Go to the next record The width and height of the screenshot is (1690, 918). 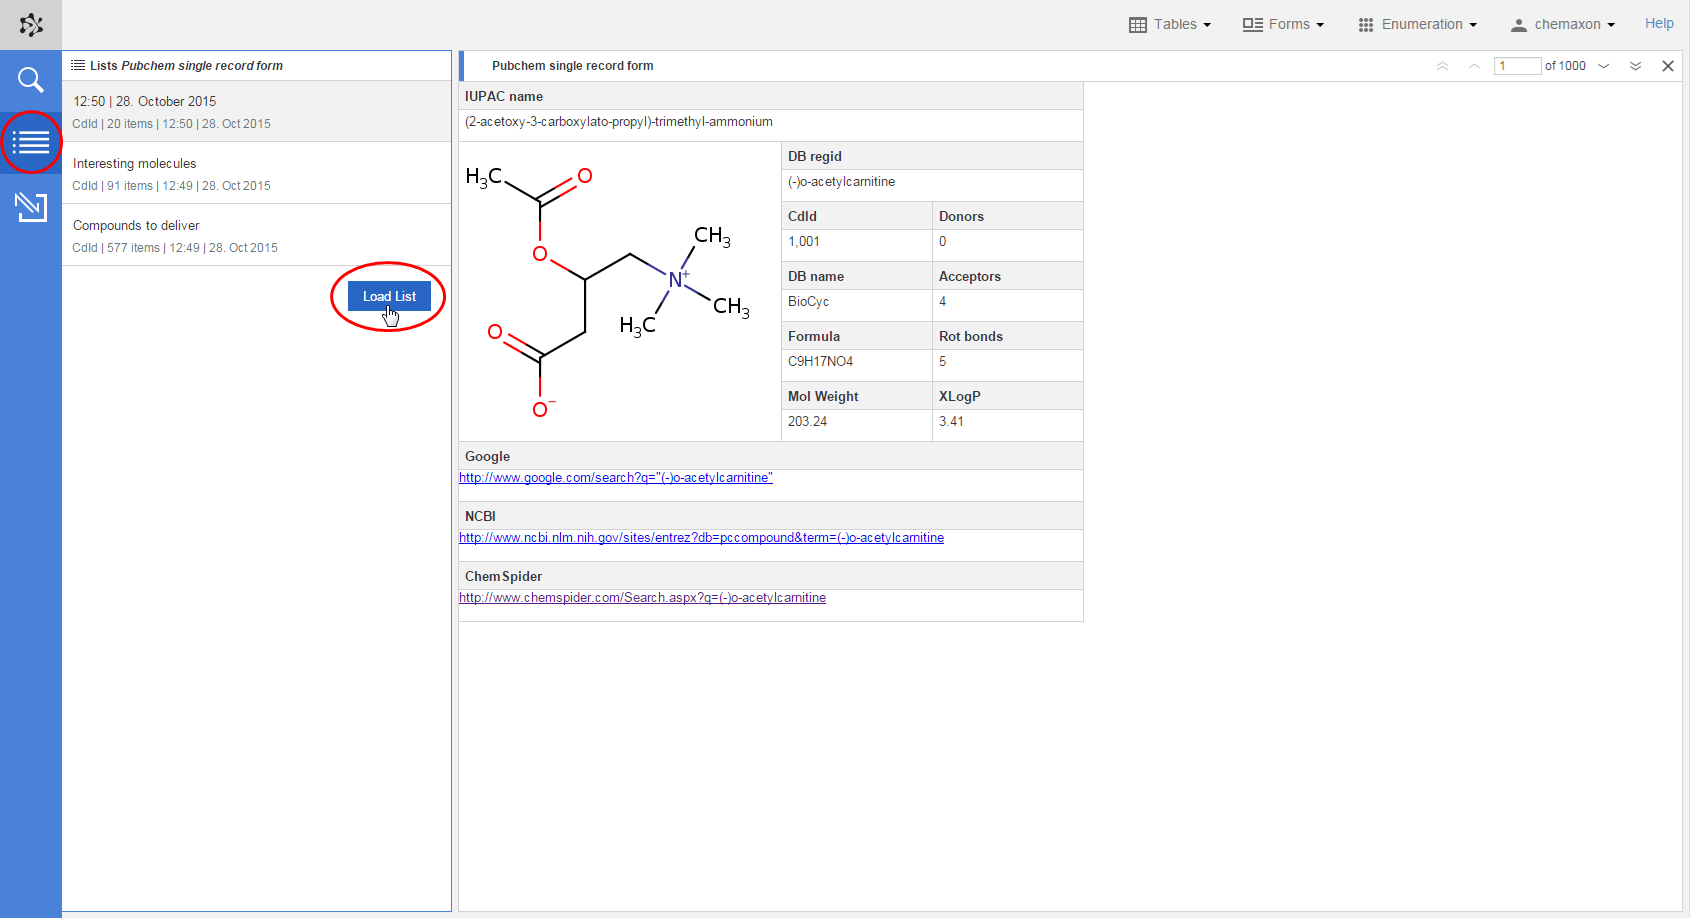click(x=1604, y=66)
